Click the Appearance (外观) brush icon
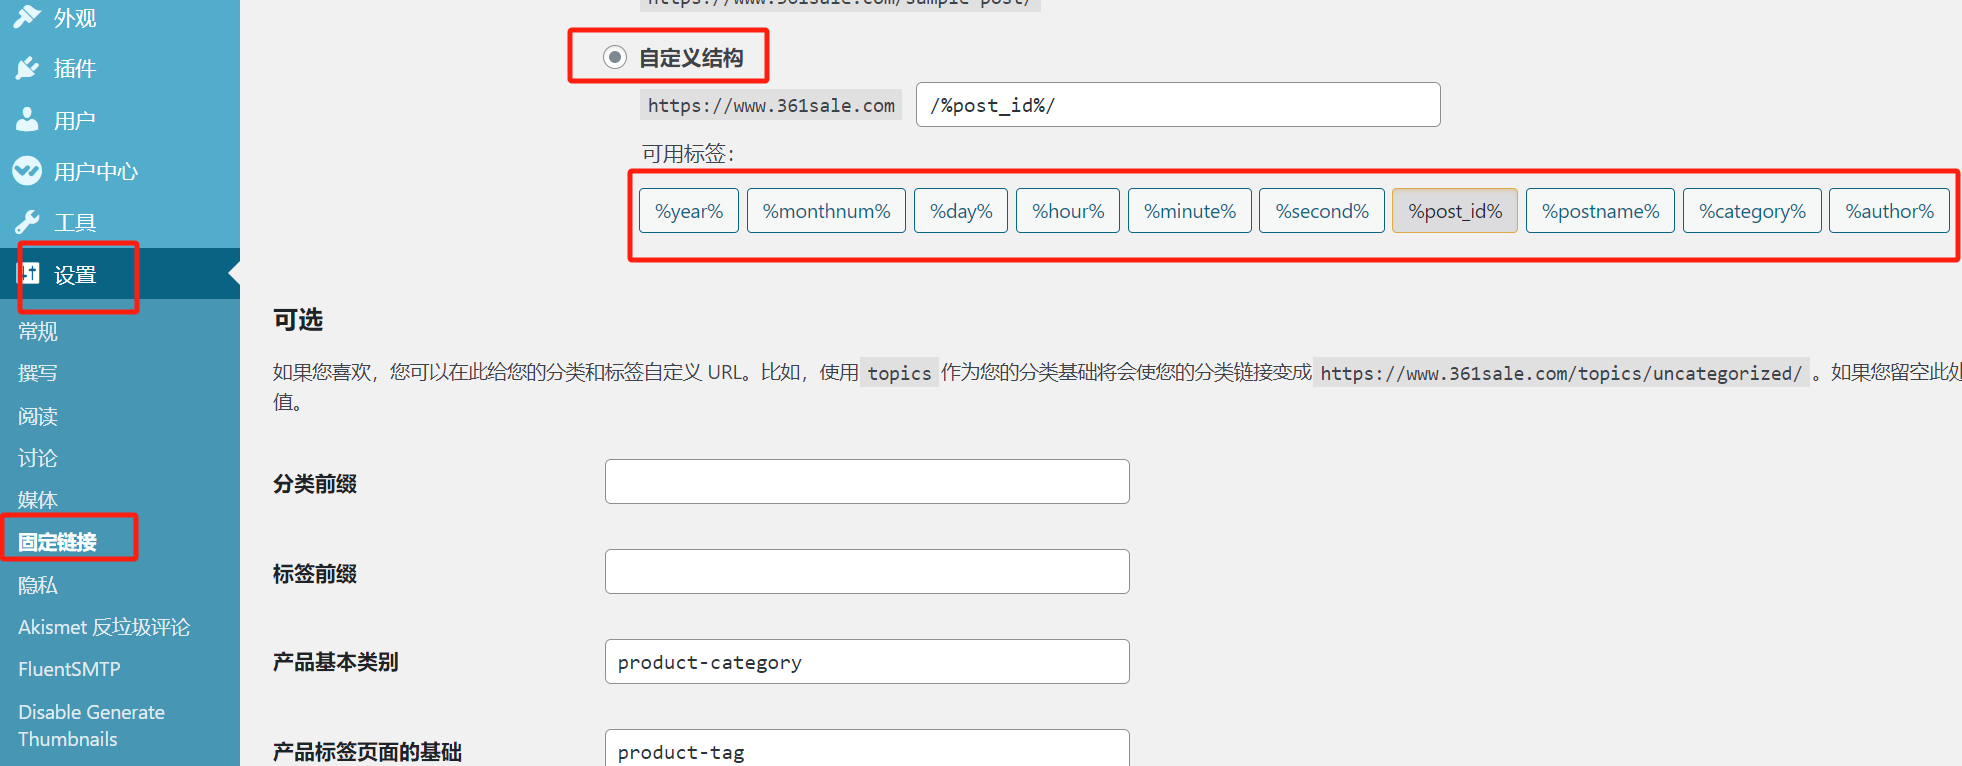The height and width of the screenshot is (766, 1962). pos(27,16)
